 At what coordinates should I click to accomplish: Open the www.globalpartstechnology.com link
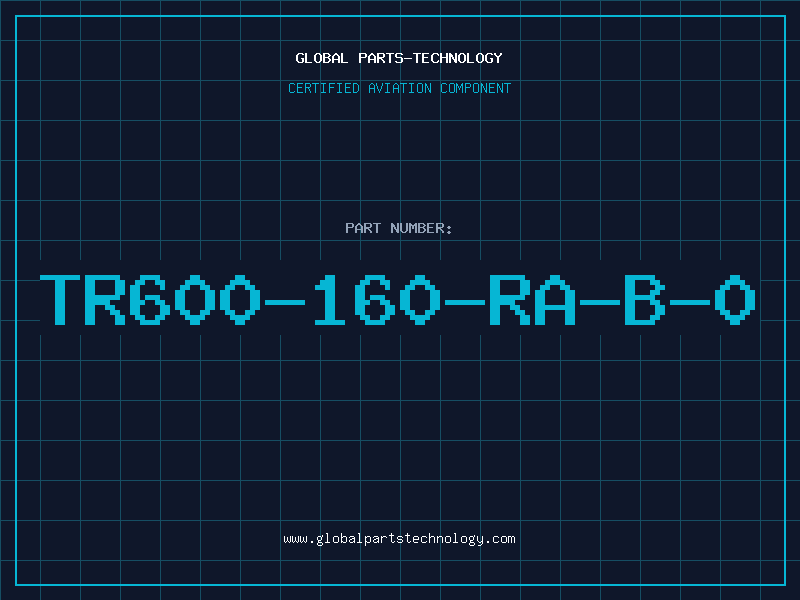point(399,539)
